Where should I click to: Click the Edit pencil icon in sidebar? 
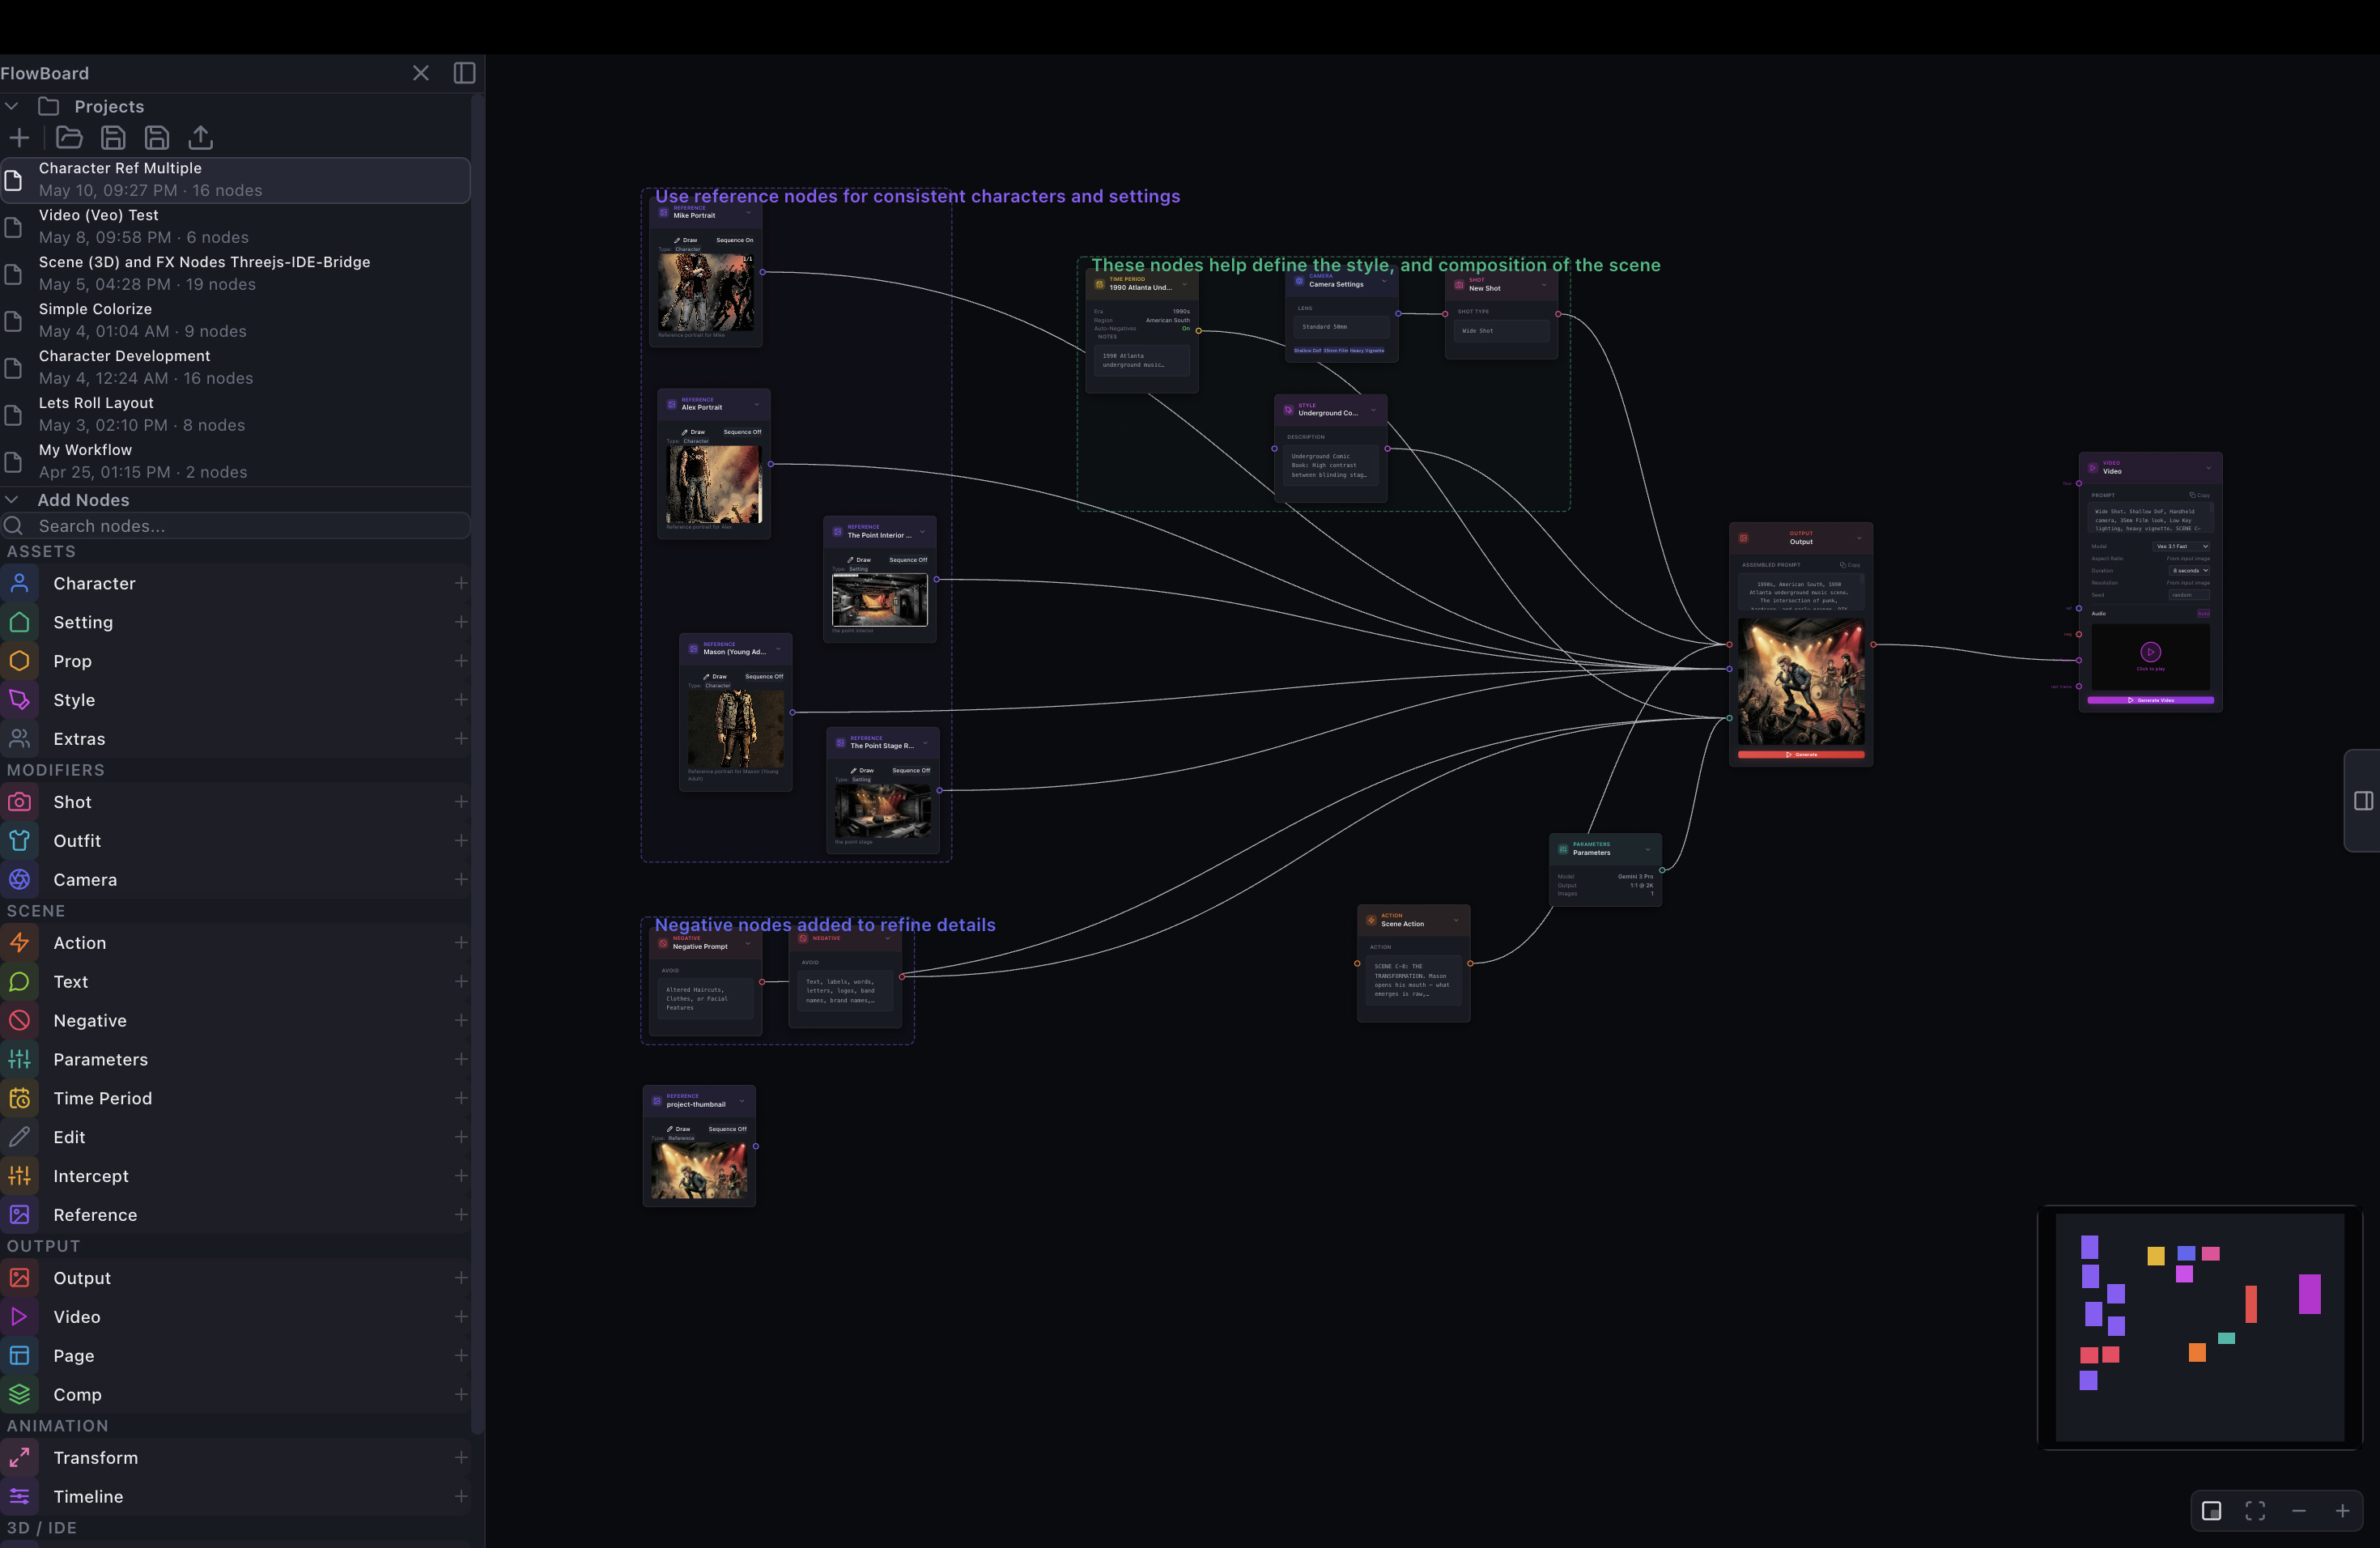coord(20,1137)
